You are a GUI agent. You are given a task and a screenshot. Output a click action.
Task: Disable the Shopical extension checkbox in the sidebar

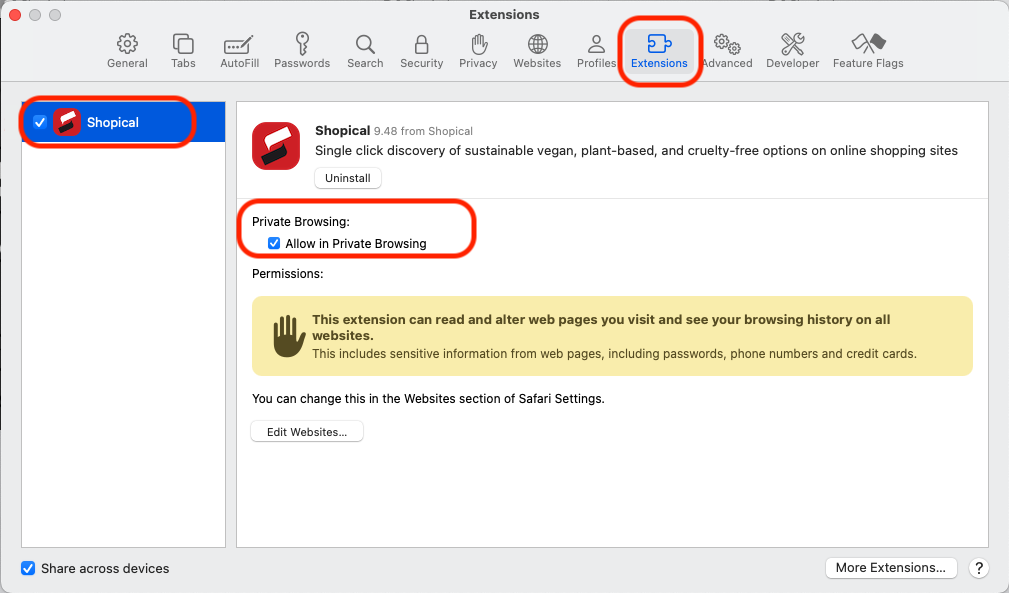tap(40, 122)
